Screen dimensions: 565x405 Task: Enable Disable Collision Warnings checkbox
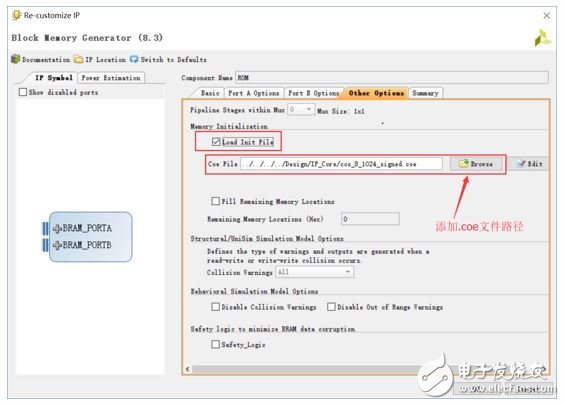coord(215,307)
